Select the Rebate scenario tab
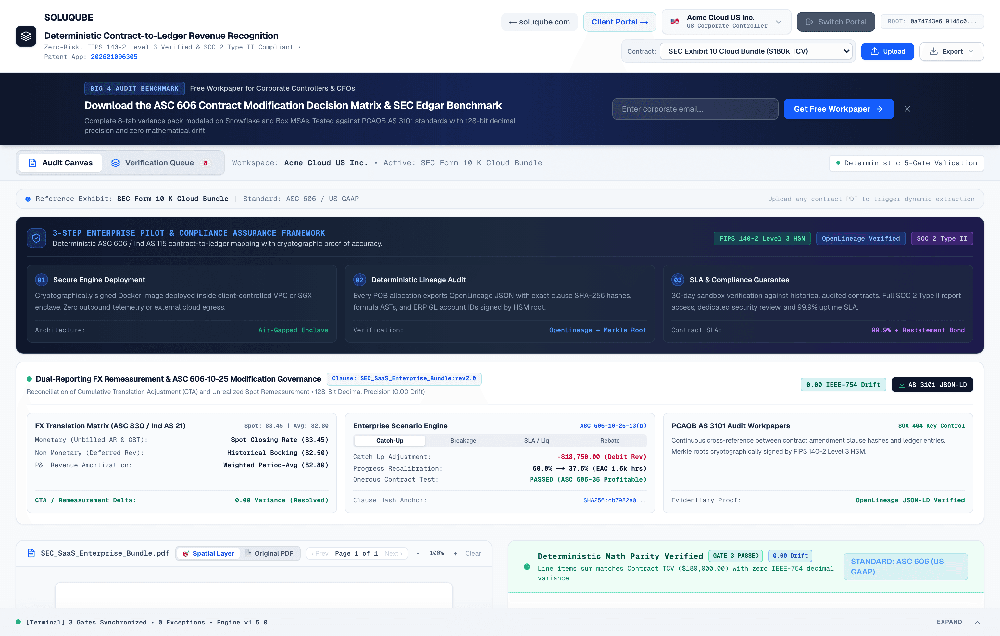 click(610, 441)
